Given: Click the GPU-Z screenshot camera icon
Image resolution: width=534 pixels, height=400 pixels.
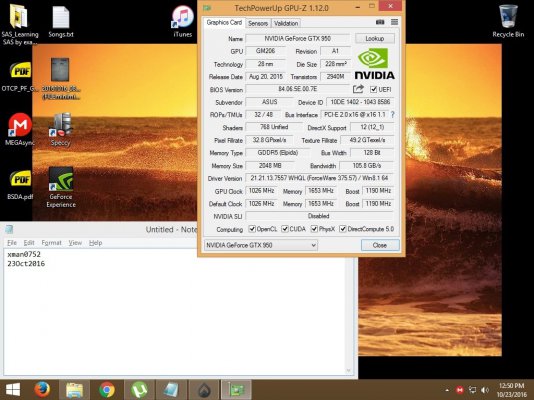Looking at the screenshot, I should (380, 22).
